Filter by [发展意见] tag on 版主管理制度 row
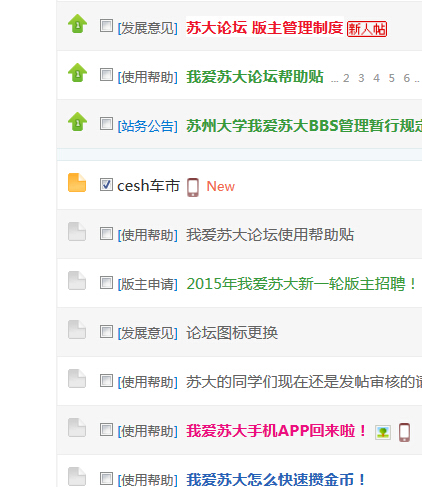The image size is (422, 487). pos(147,28)
